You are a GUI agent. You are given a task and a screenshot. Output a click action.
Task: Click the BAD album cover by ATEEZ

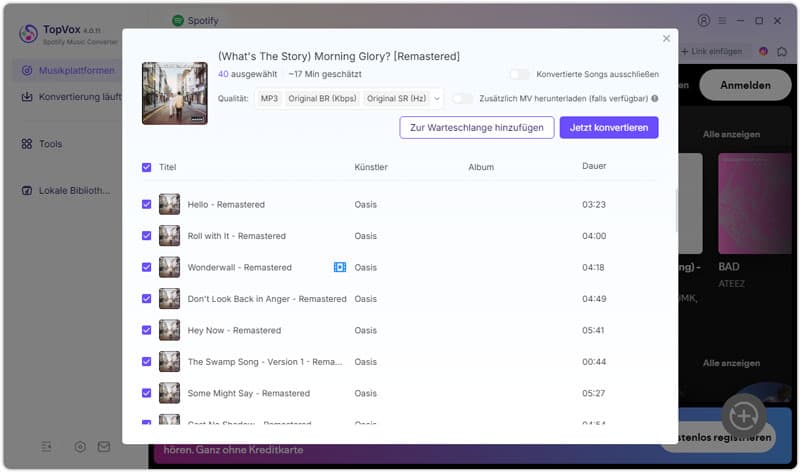(x=757, y=203)
